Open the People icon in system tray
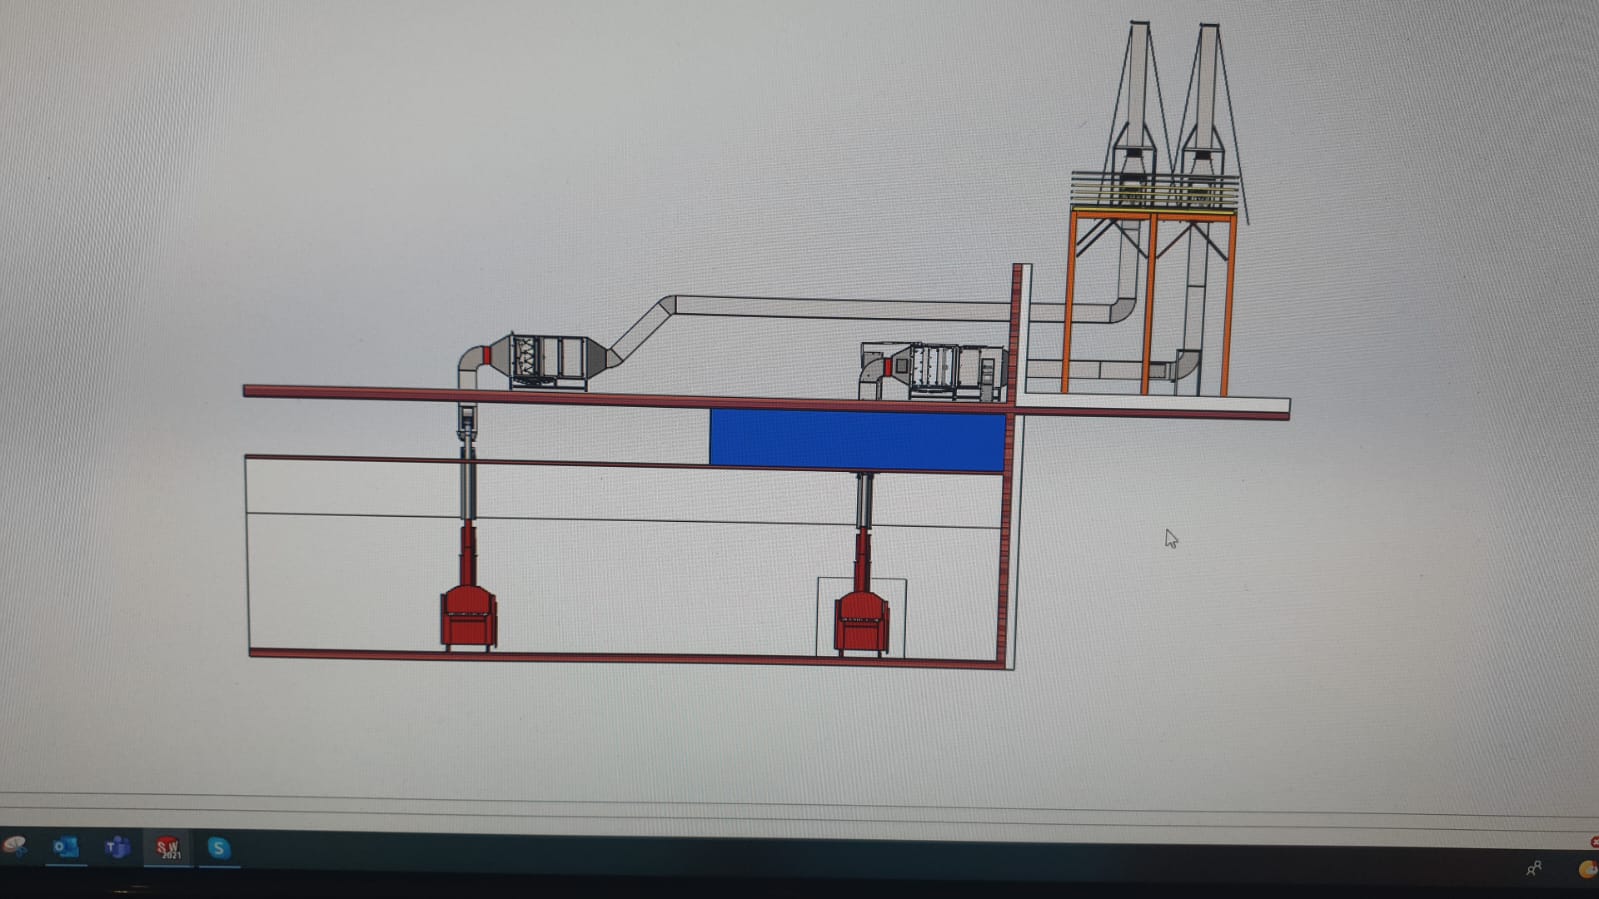The image size is (1599, 899). 1533,869
